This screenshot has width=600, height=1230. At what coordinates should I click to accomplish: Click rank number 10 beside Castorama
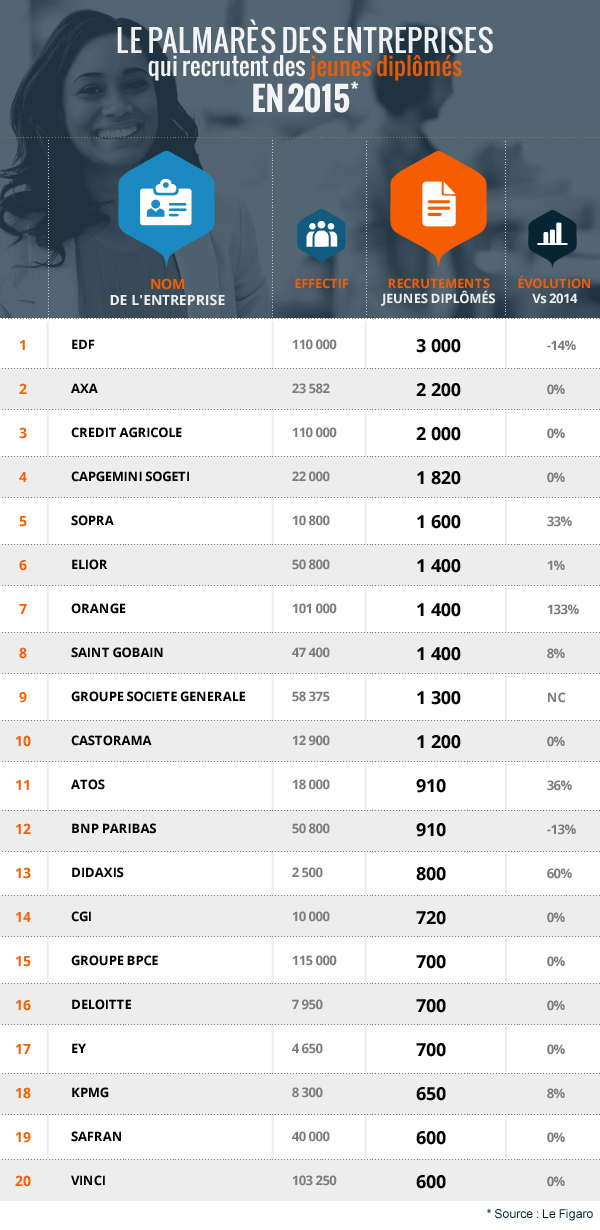click(x=24, y=741)
